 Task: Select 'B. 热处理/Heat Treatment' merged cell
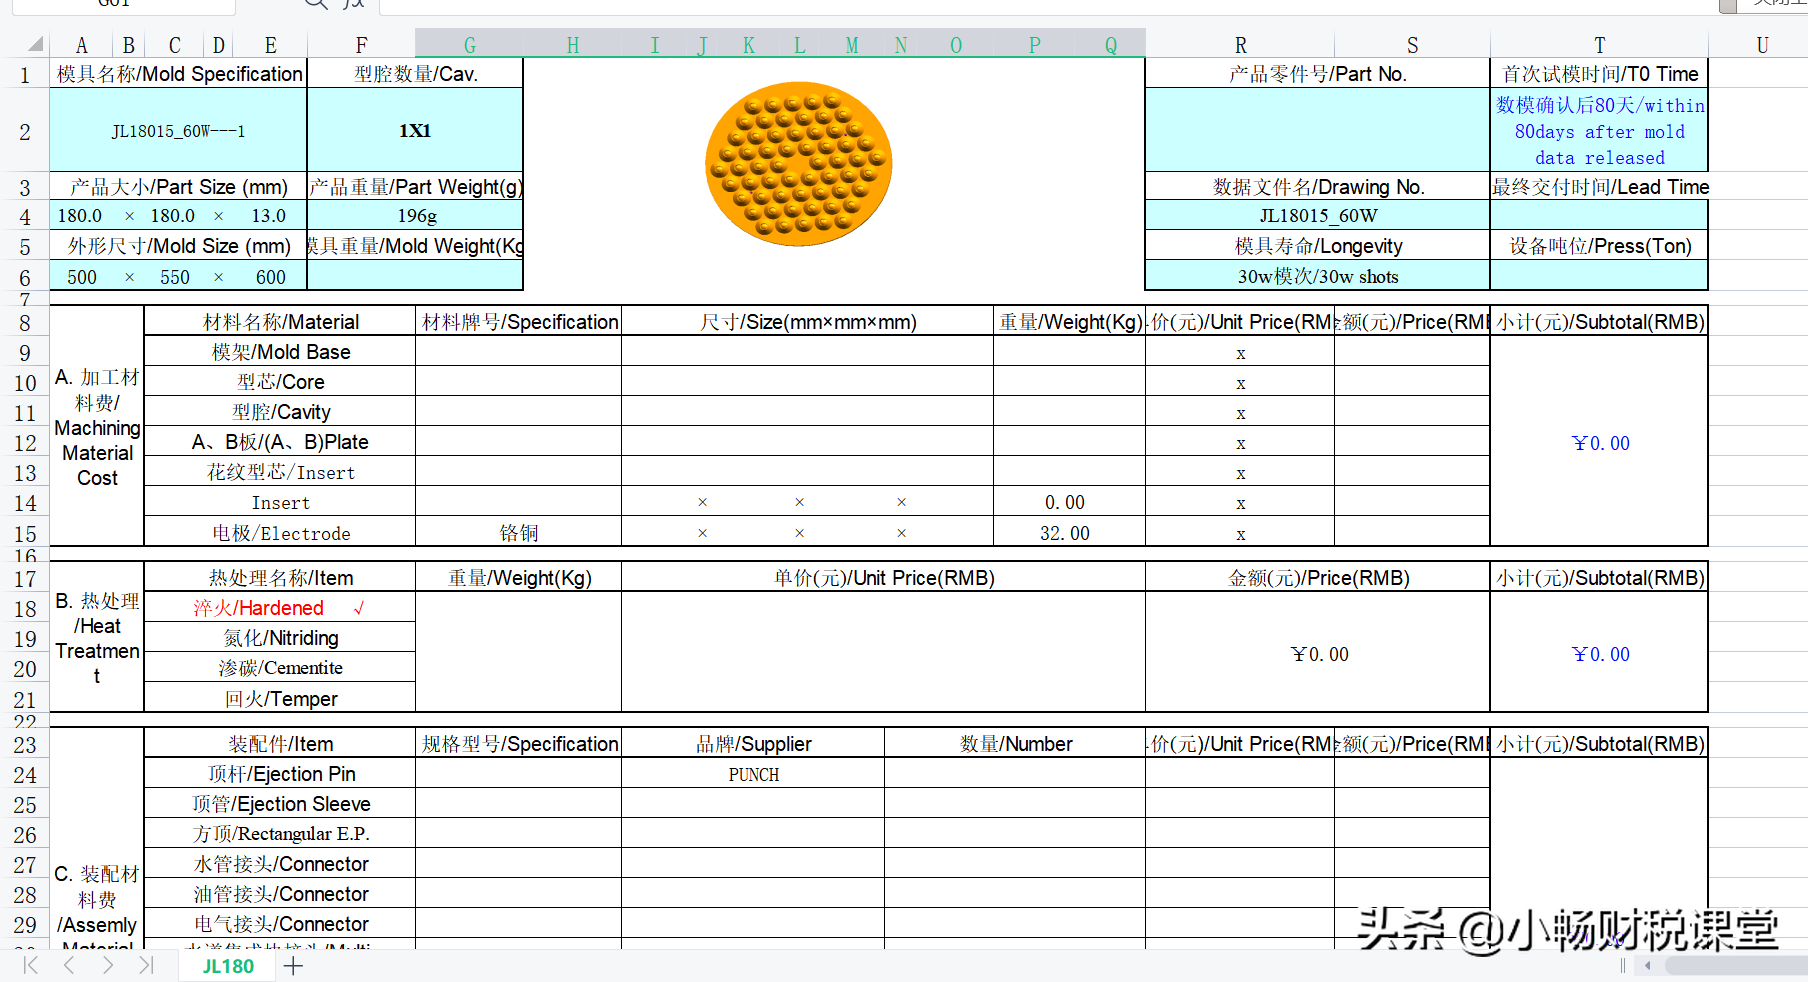pos(97,638)
